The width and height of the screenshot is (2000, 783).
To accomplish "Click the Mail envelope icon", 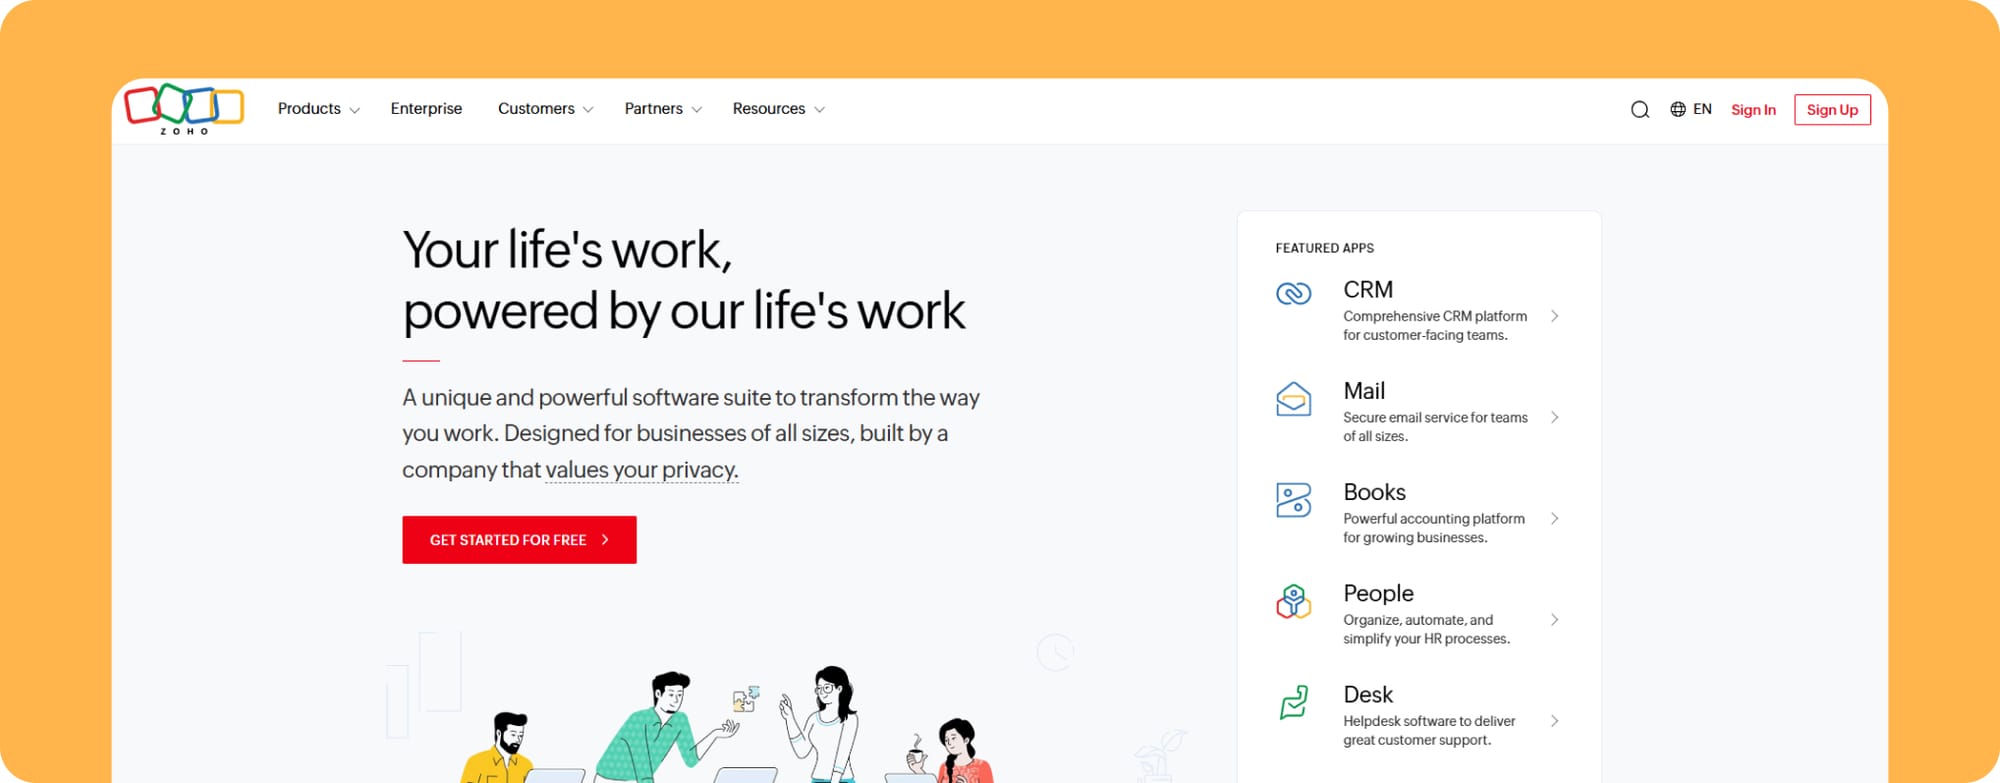I will (1293, 399).
